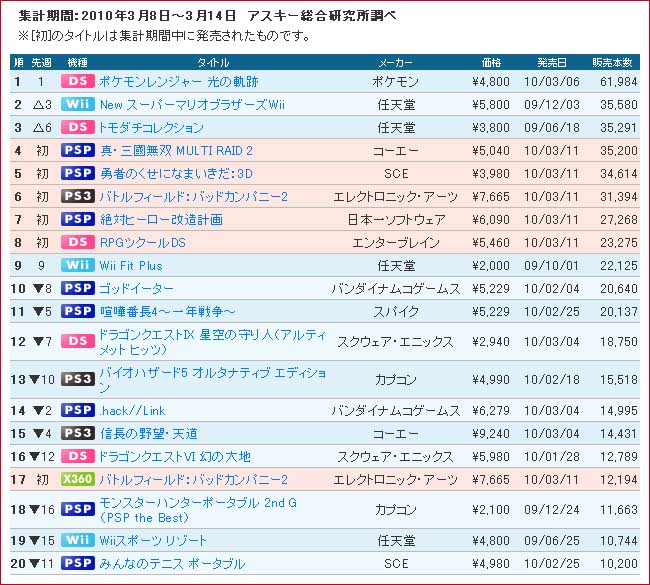The width and height of the screenshot is (650, 585).
Task: Click PS3 badge in rank 6 バトルフィールド row
Action: point(78,196)
